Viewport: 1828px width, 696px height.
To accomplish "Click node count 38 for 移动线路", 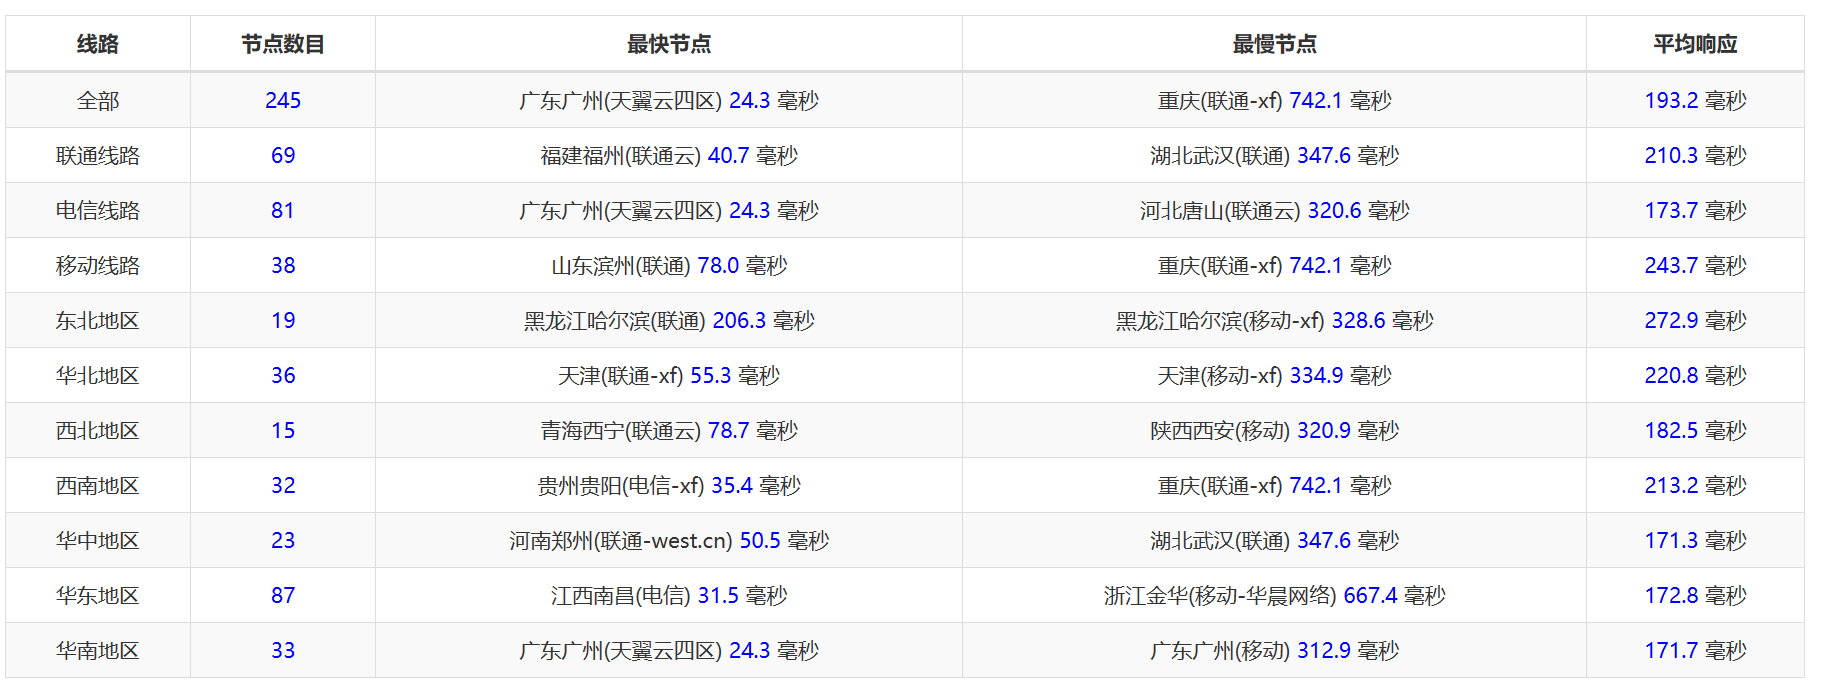I will click(283, 265).
